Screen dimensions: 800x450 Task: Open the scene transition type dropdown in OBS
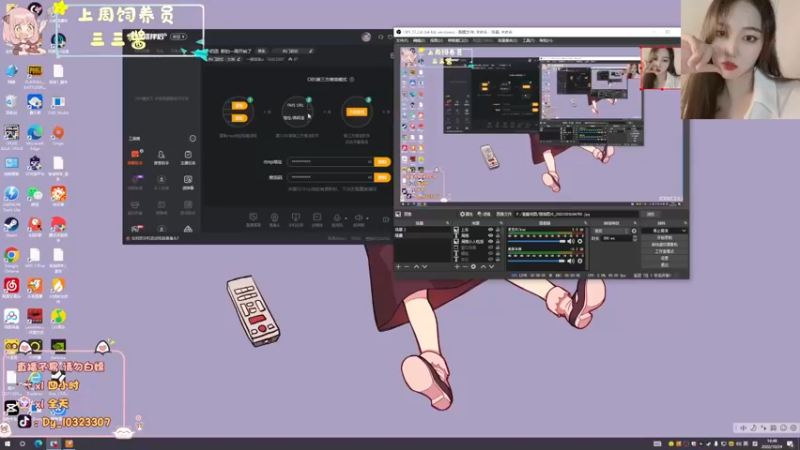coord(611,231)
